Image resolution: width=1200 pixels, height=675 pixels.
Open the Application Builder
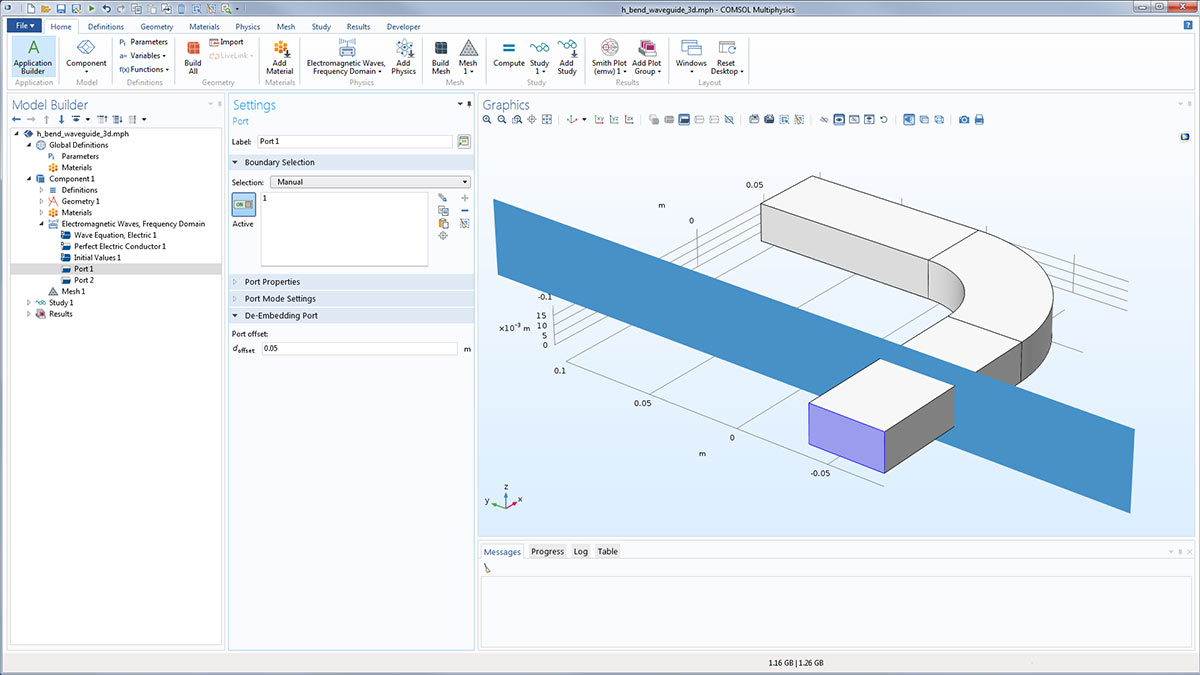(33, 55)
